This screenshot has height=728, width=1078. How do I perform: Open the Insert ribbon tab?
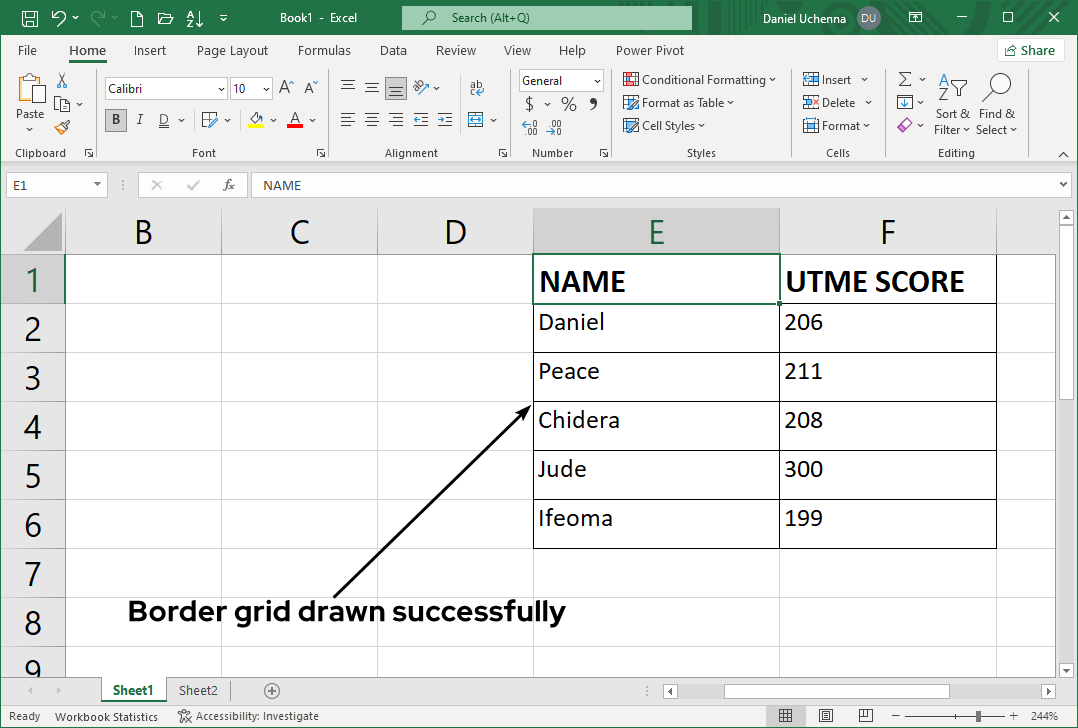click(x=150, y=51)
